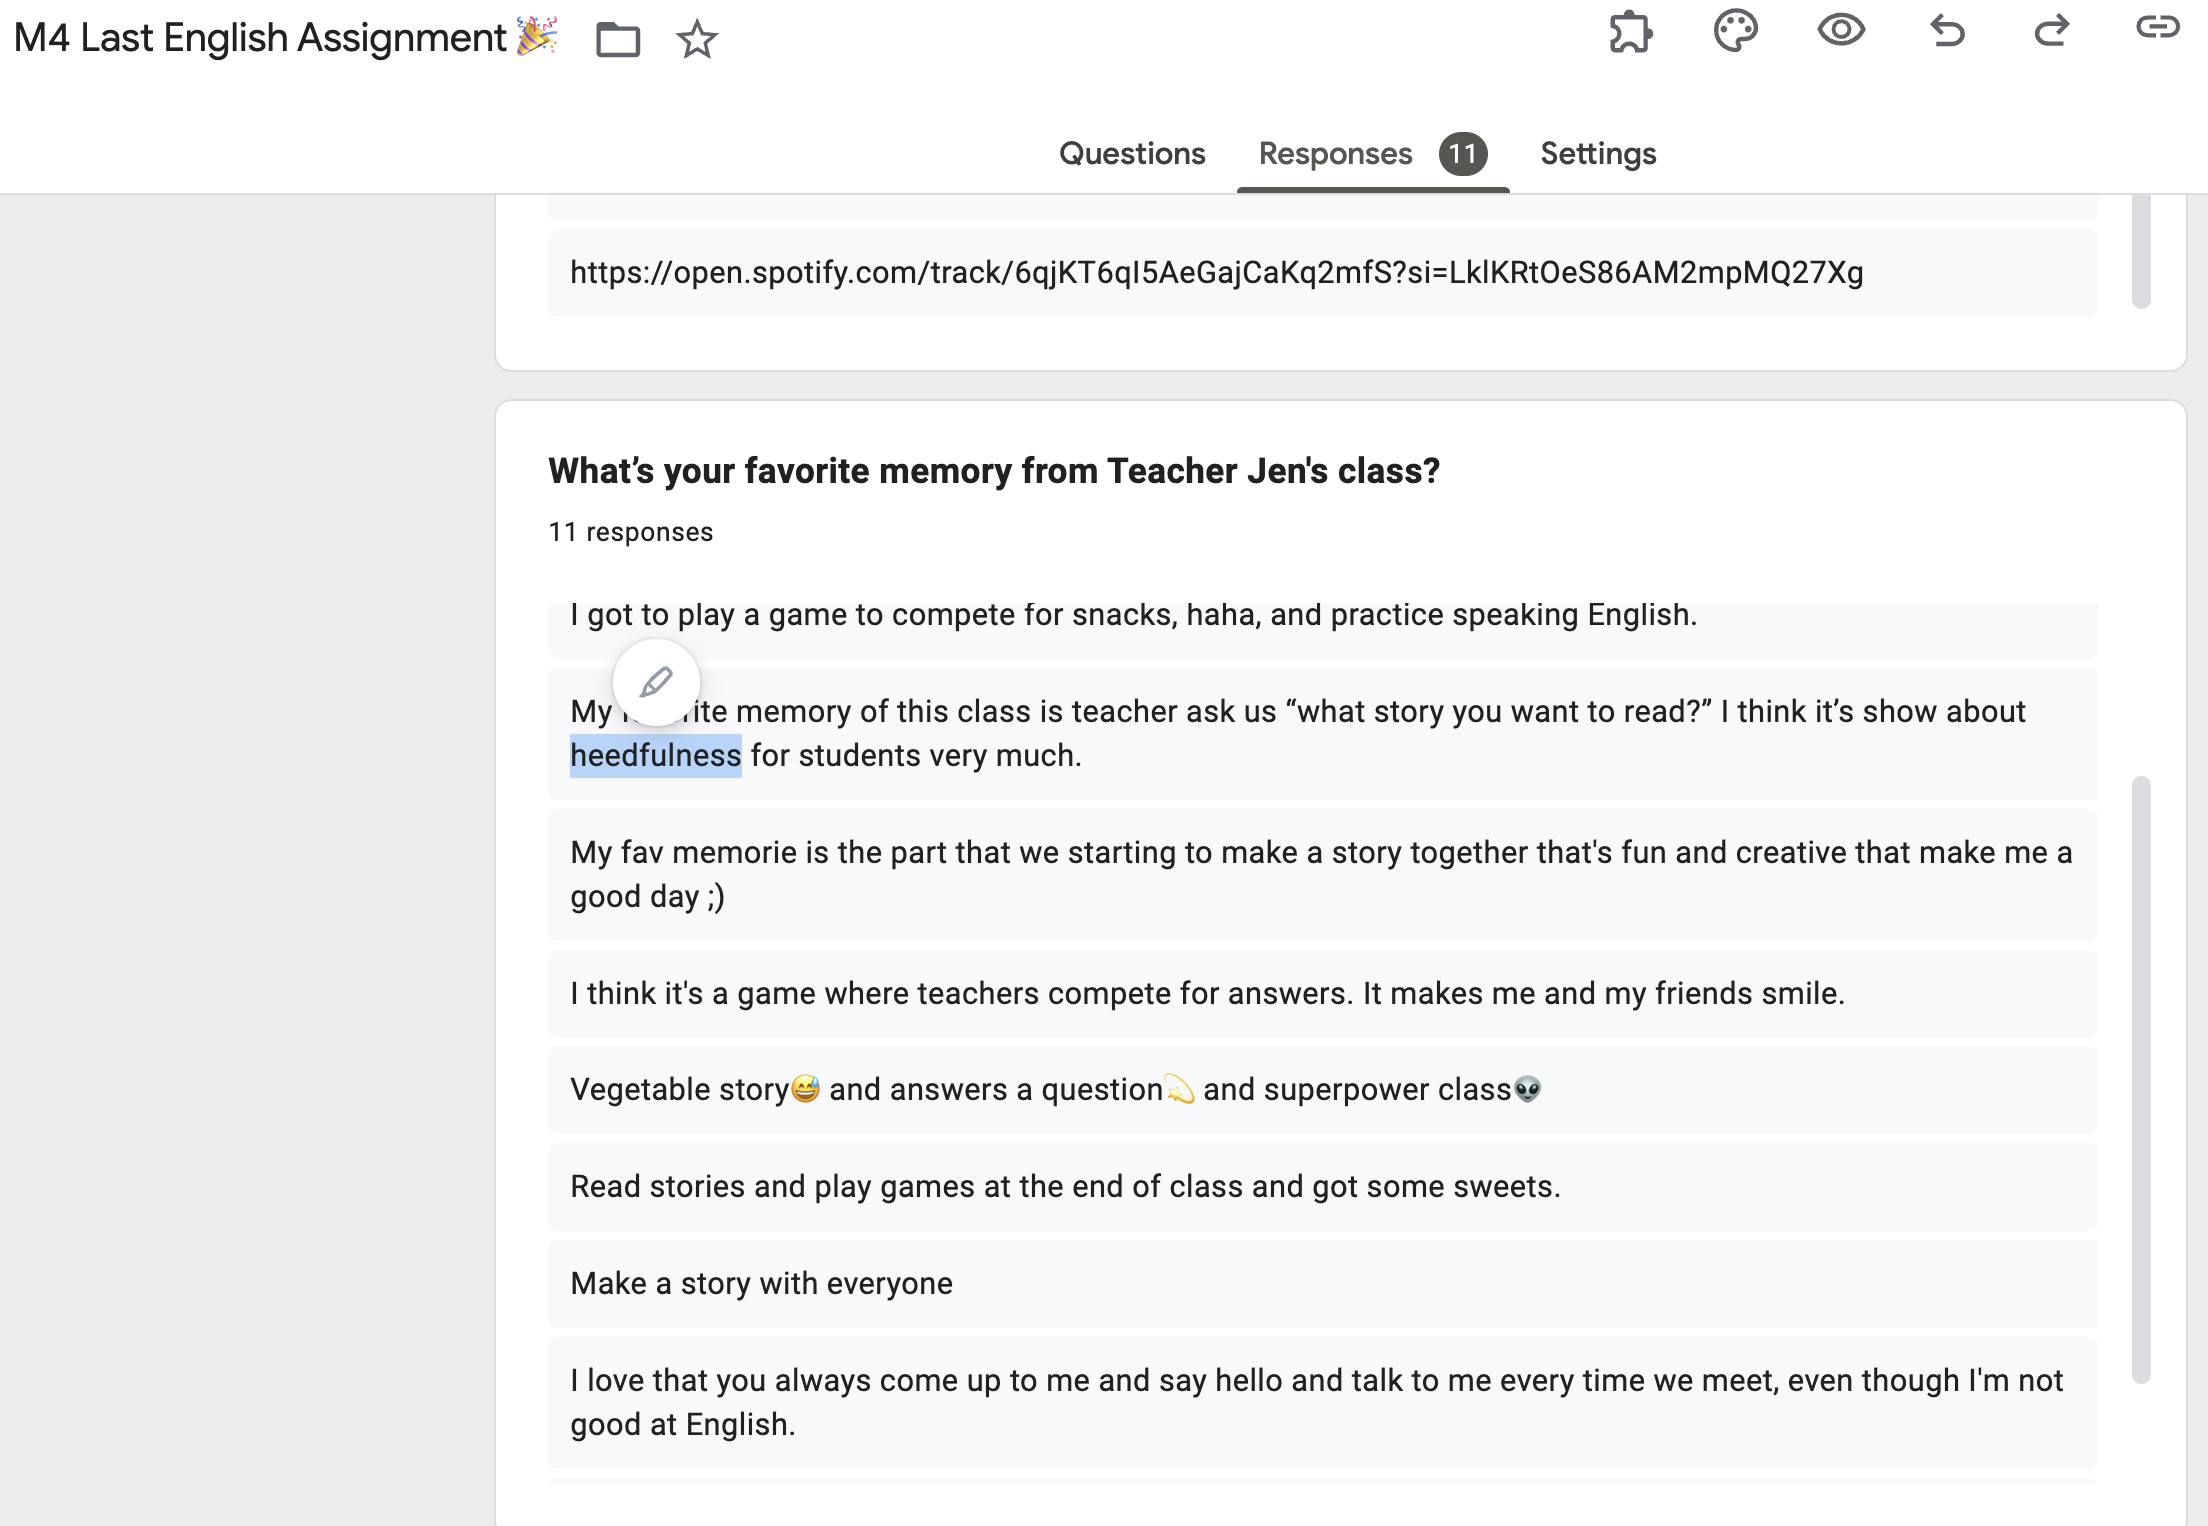Click the highlighted word heedfulness
2208x1526 pixels.
pos(655,756)
